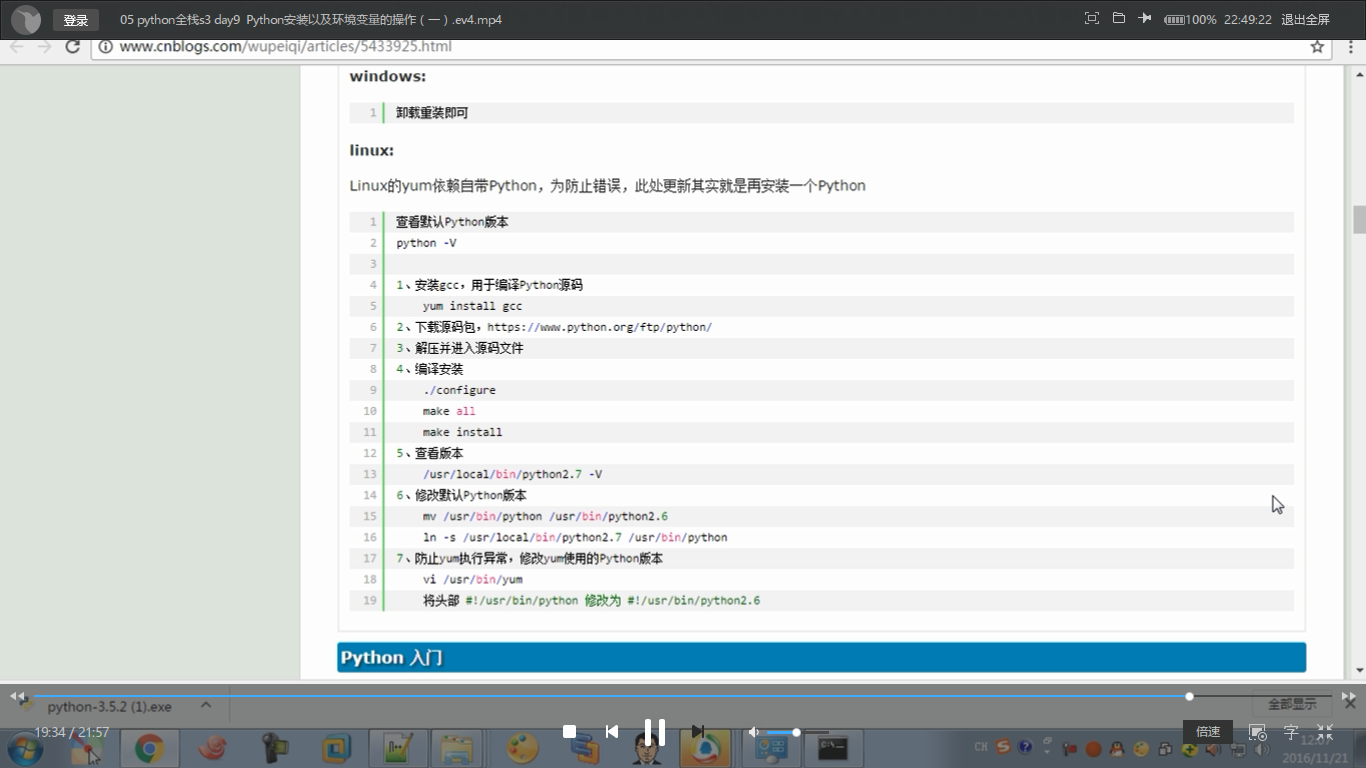Open the https://www.python.org/ftp/python/ link
Image resolution: width=1366 pixels, height=768 pixels.
(x=600, y=327)
